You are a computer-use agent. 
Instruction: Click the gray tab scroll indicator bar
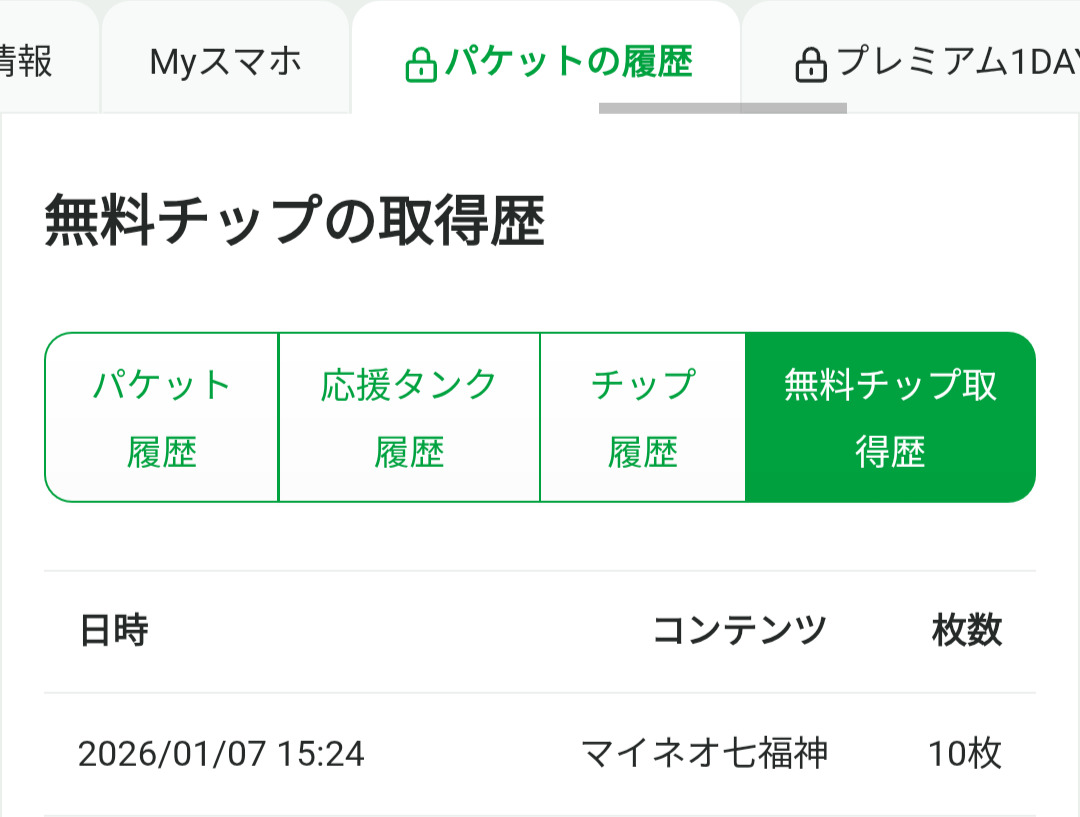tap(722, 108)
